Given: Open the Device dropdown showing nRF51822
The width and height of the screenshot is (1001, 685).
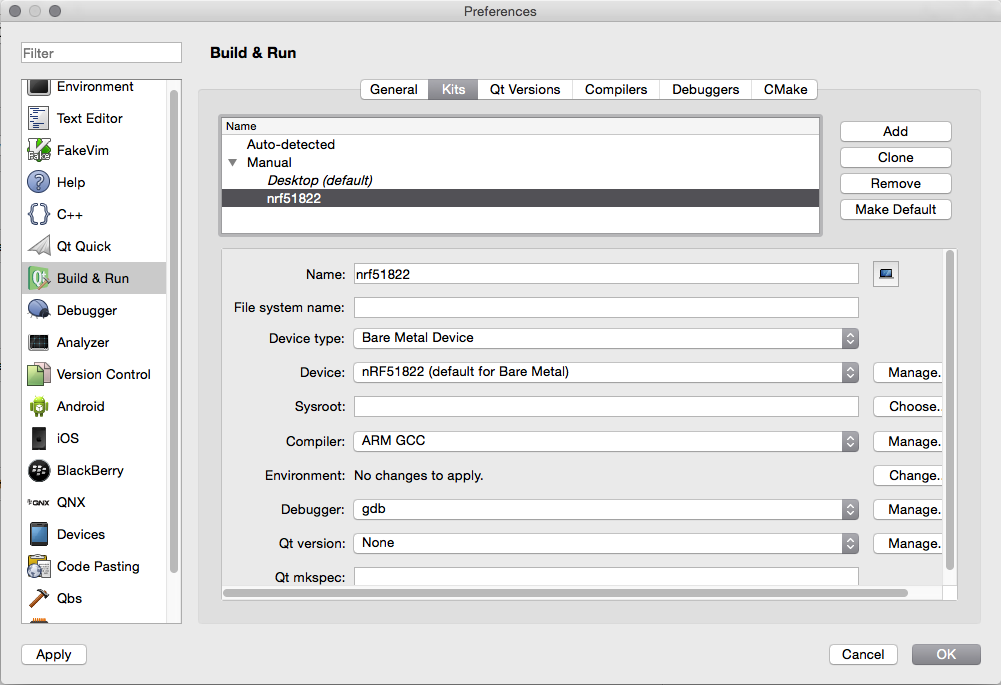Looking at the screenshot, I should tap(606, 372).
